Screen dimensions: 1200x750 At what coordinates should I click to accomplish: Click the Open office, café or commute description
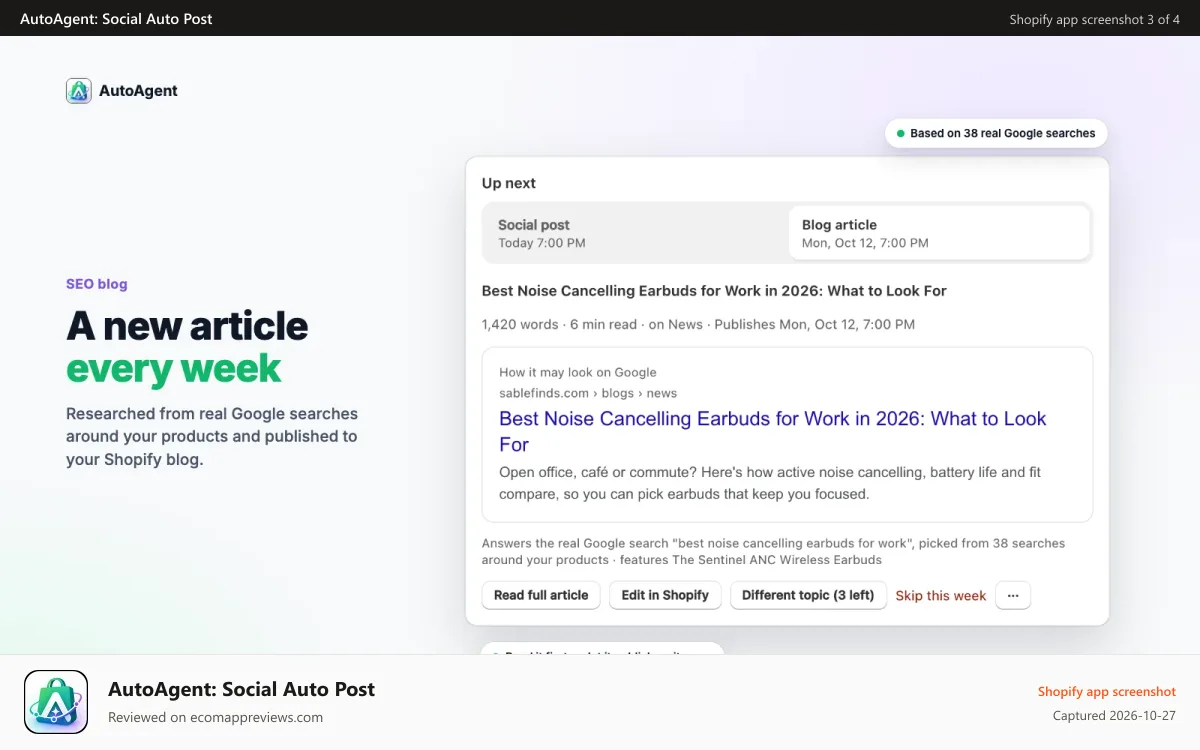(x=770, y=482)
